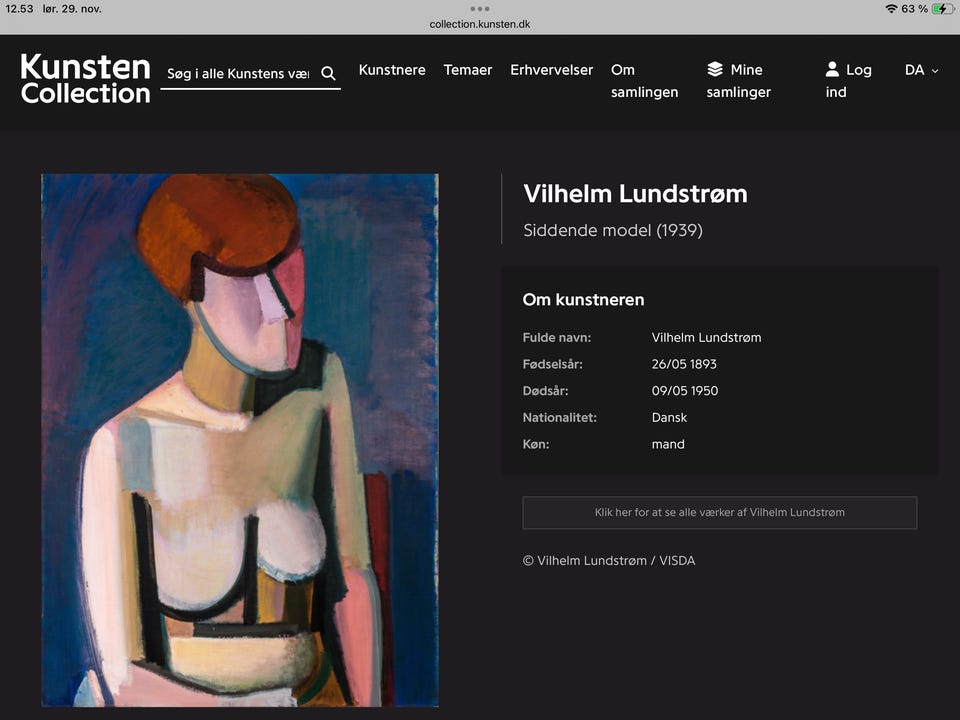Open the Erhvervelser section
Image resolution: width=960 pixels, height=720 pixels.
(x=551, y=70)
